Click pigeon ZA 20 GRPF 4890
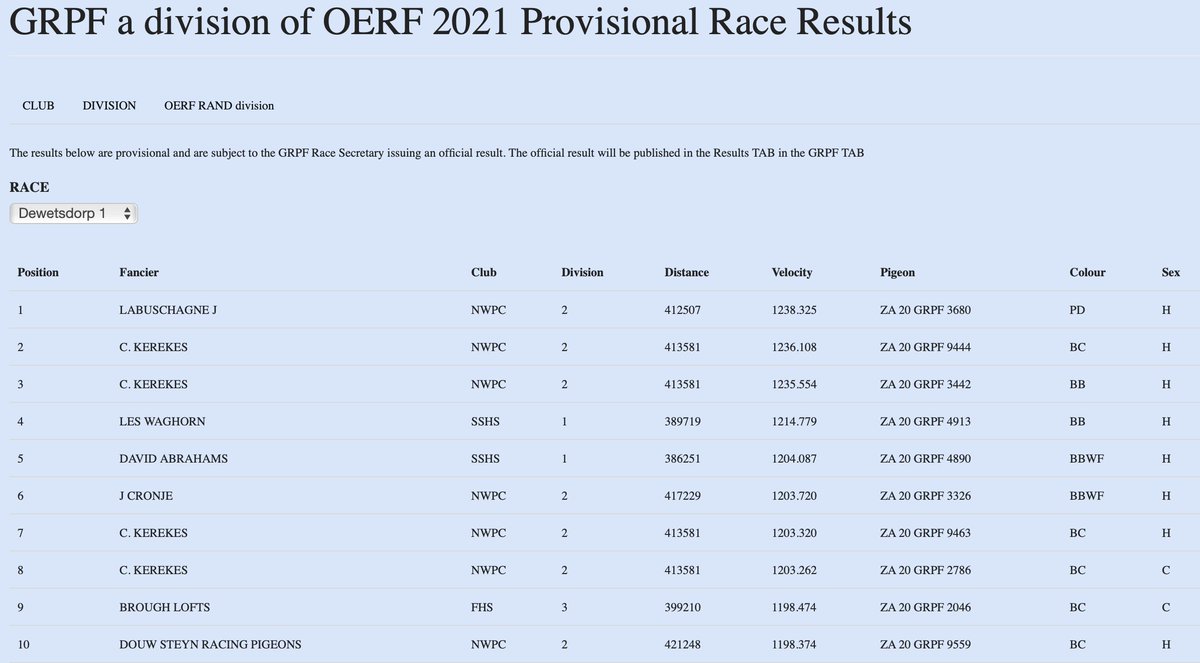 (x=925, y=459)
